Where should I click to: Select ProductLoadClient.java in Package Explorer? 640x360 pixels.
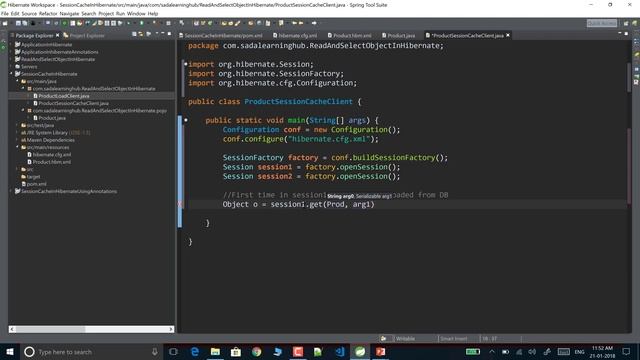pyautogui.click(x=64, y=96)
